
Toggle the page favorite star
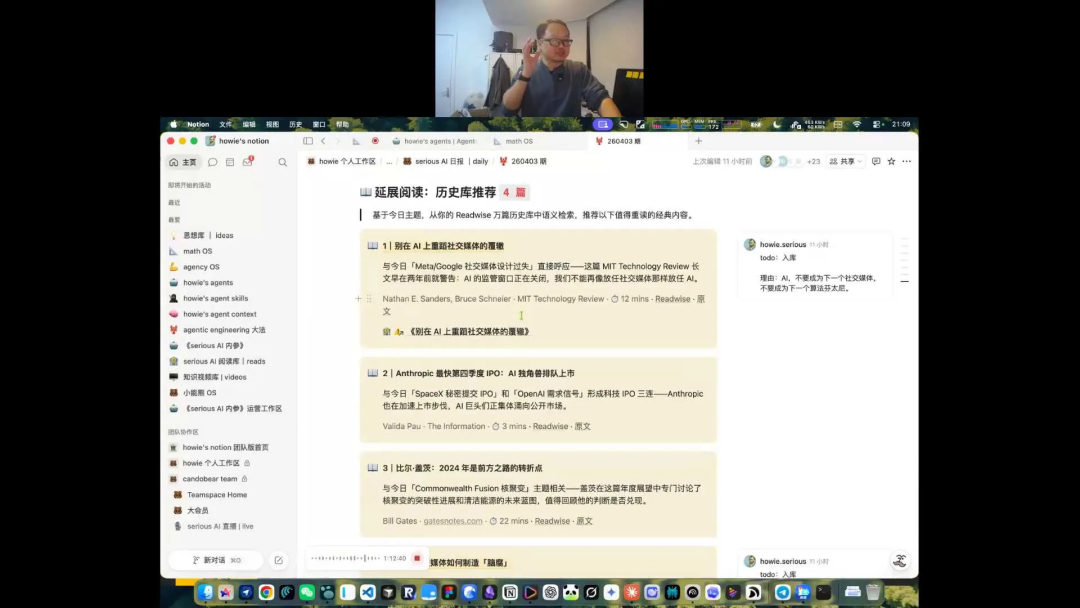pyautogui.click(x=891, y=161)
